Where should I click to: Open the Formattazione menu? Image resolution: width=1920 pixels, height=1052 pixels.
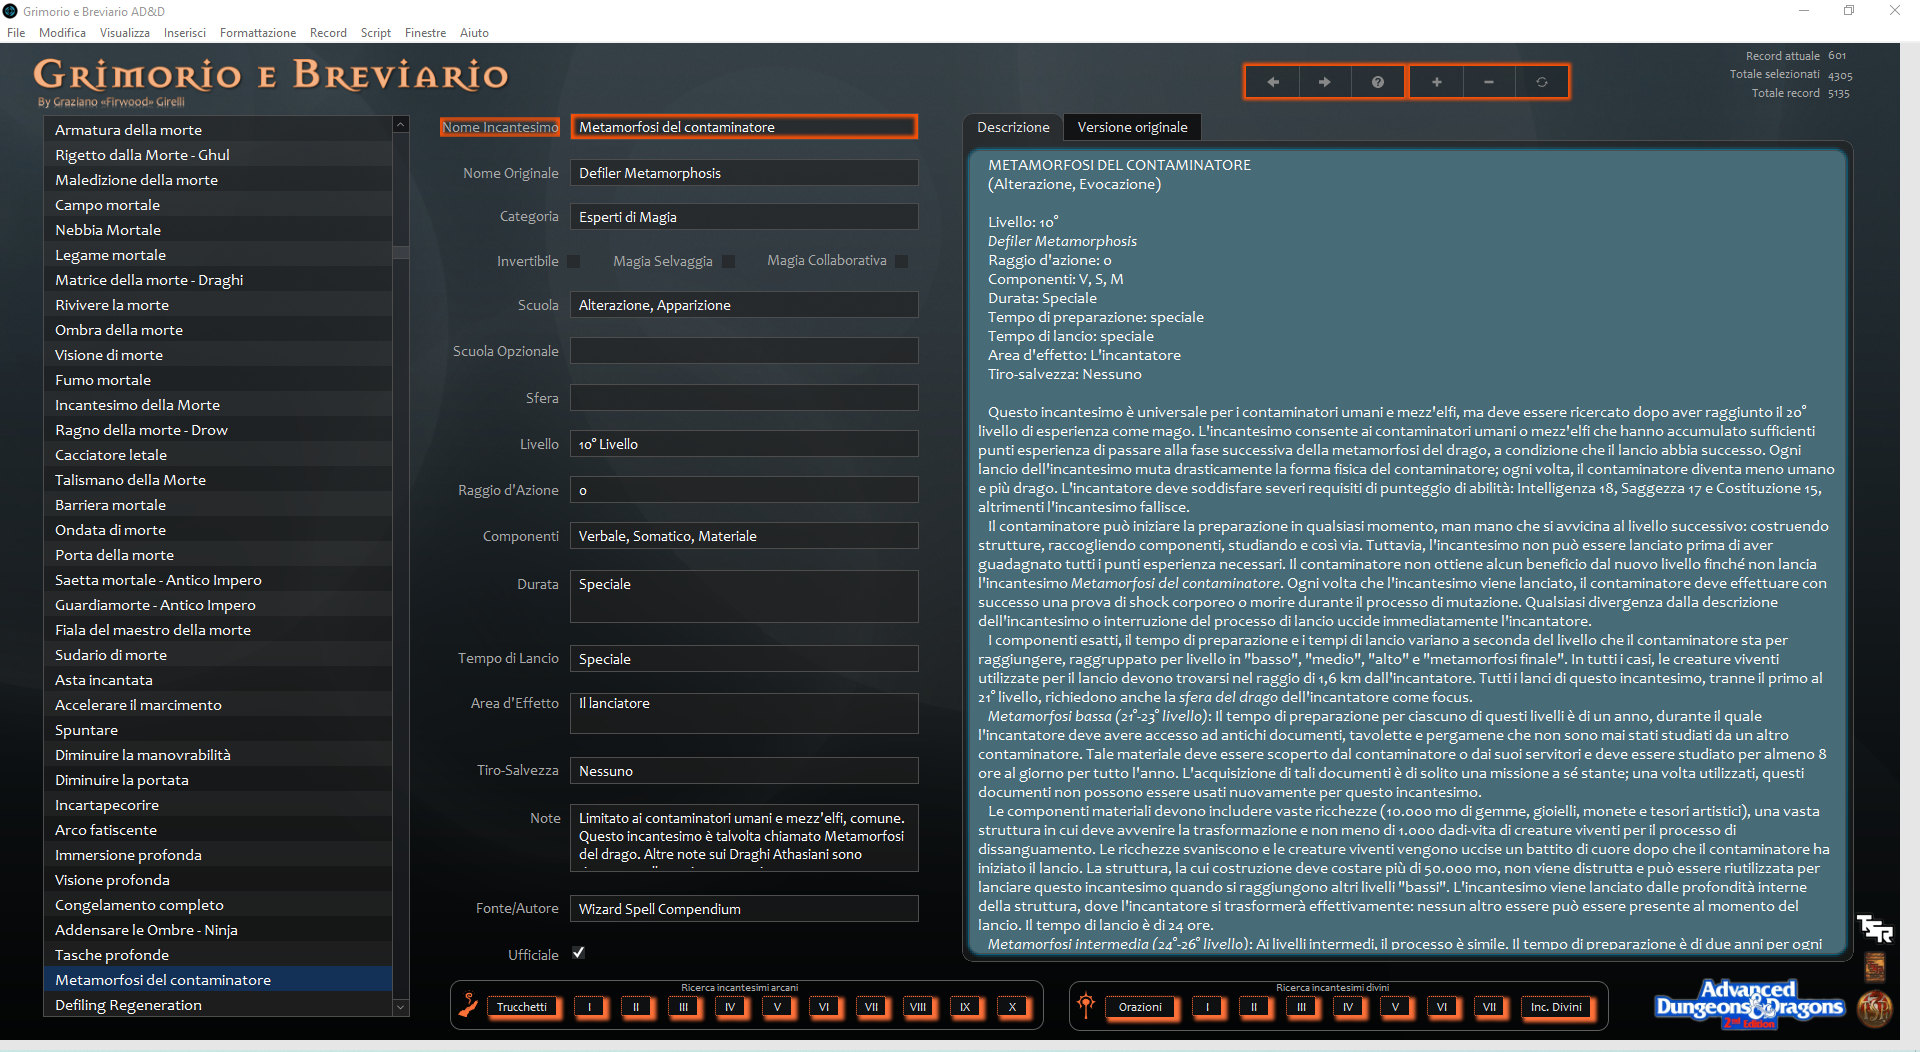(257, 33)
